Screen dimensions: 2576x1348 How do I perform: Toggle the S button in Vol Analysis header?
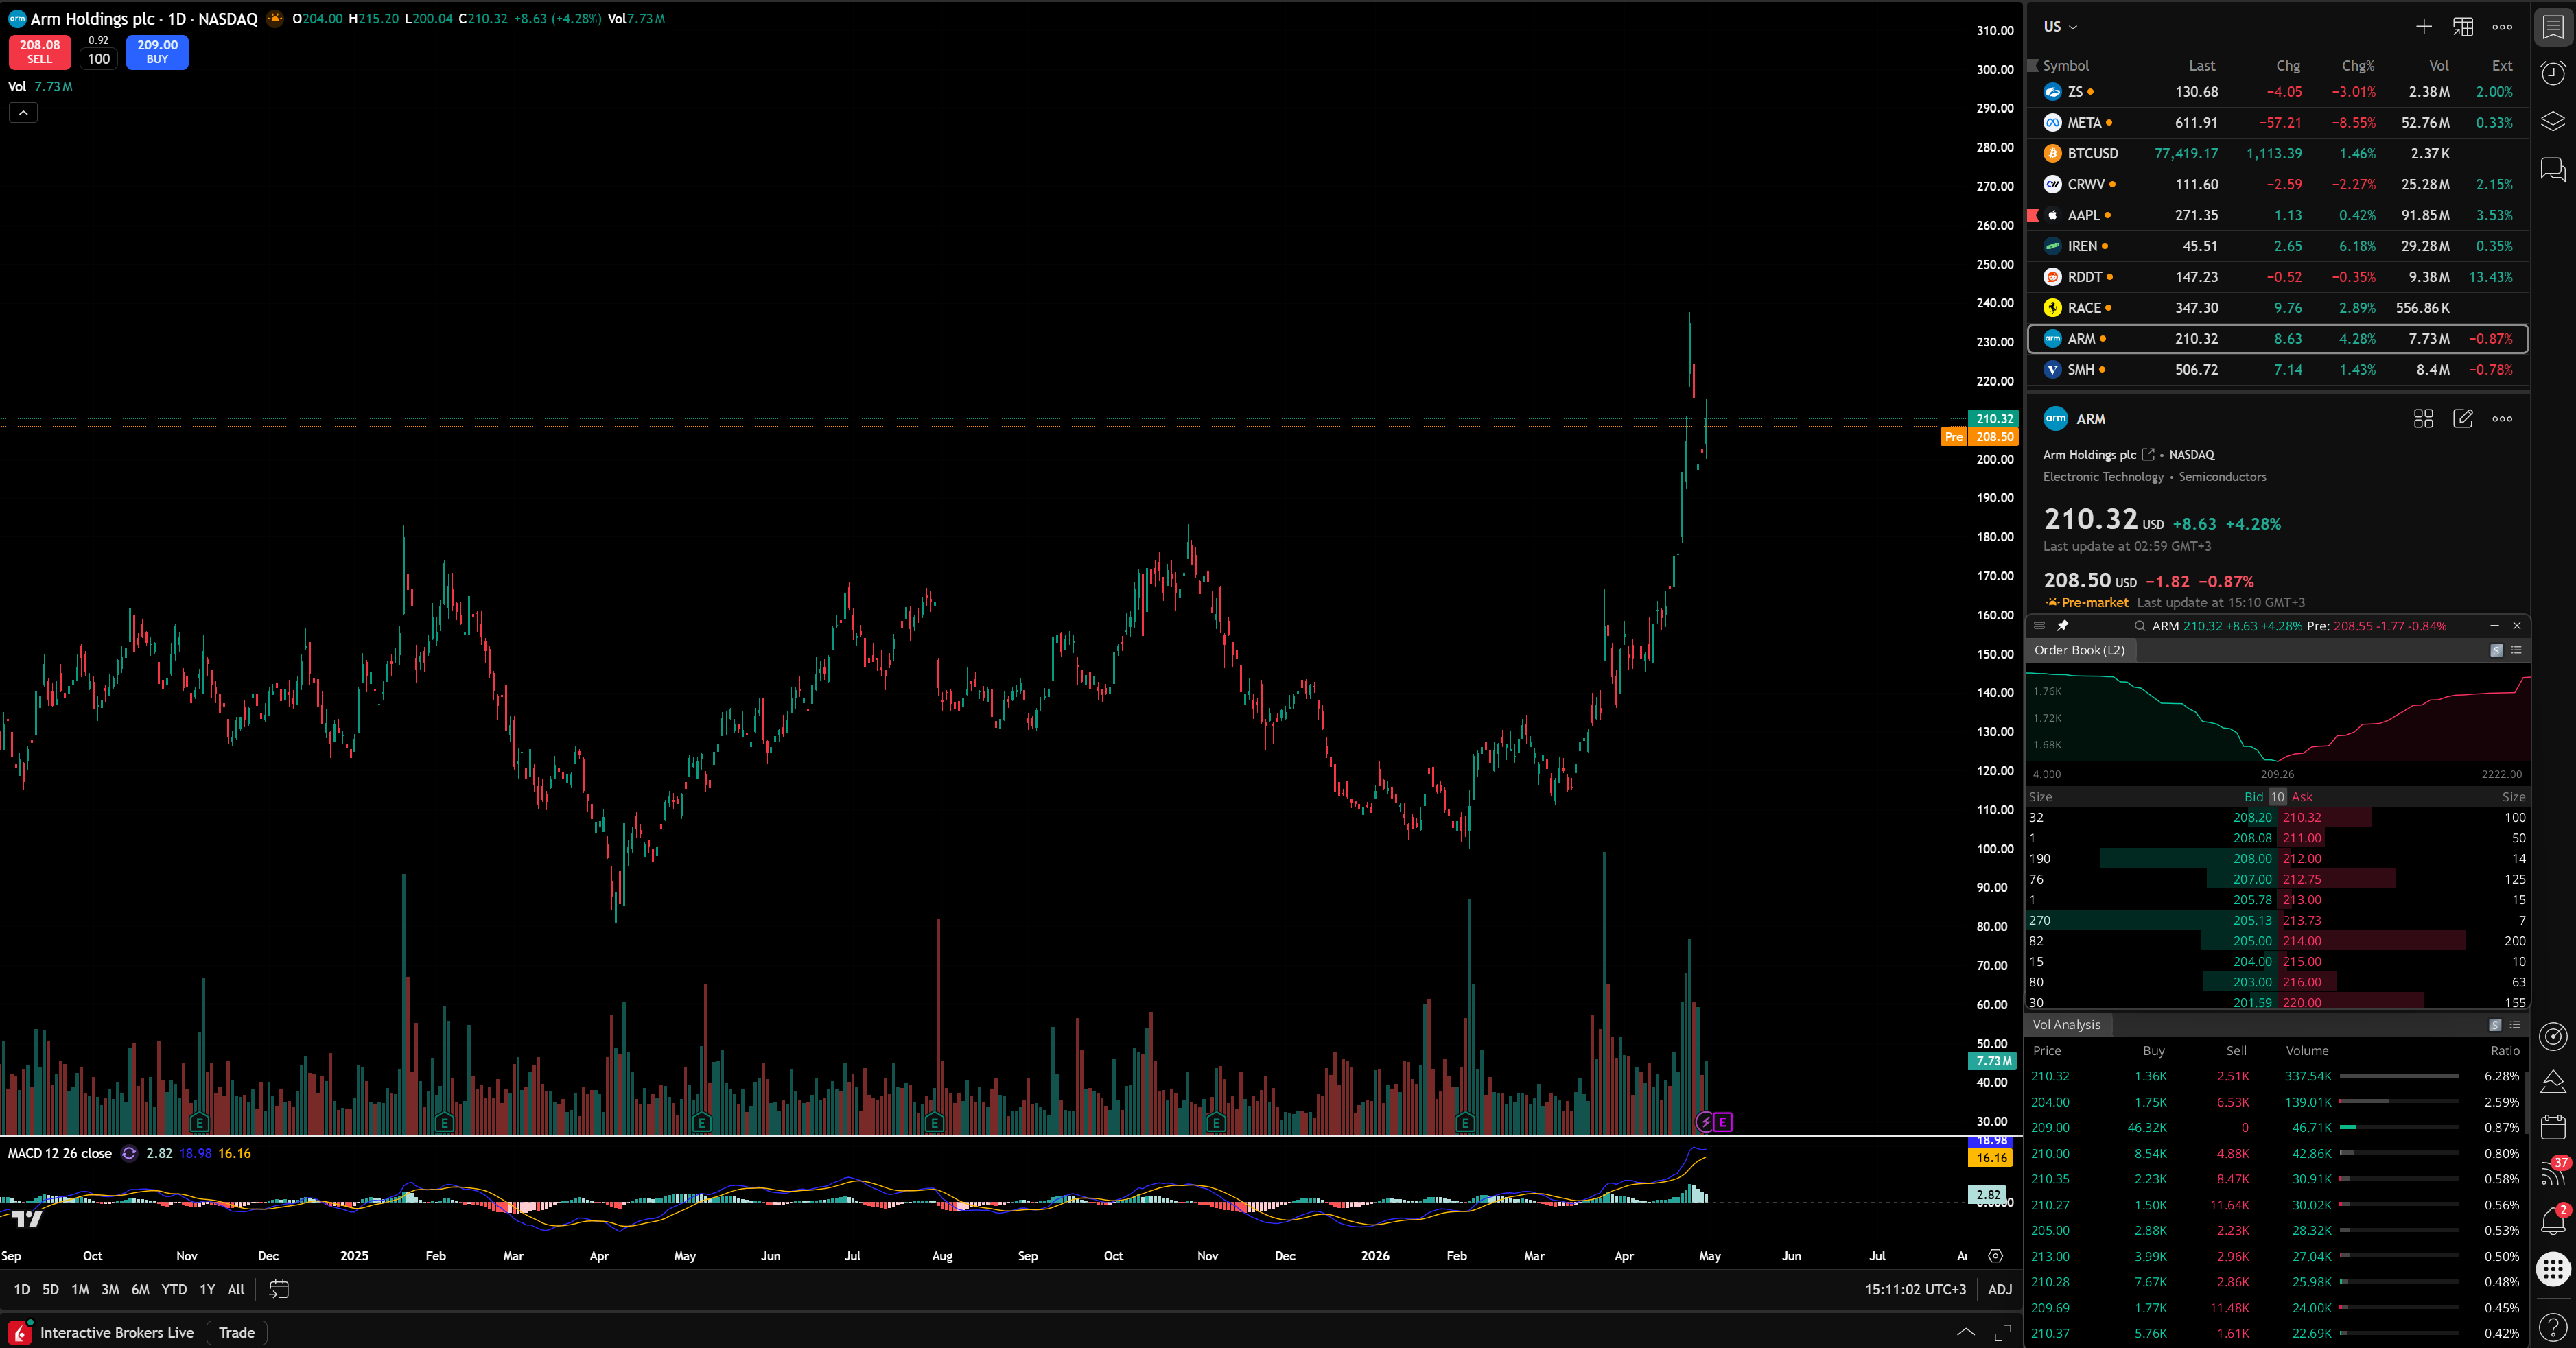pyautogui.click(x=2494, y=1024)
